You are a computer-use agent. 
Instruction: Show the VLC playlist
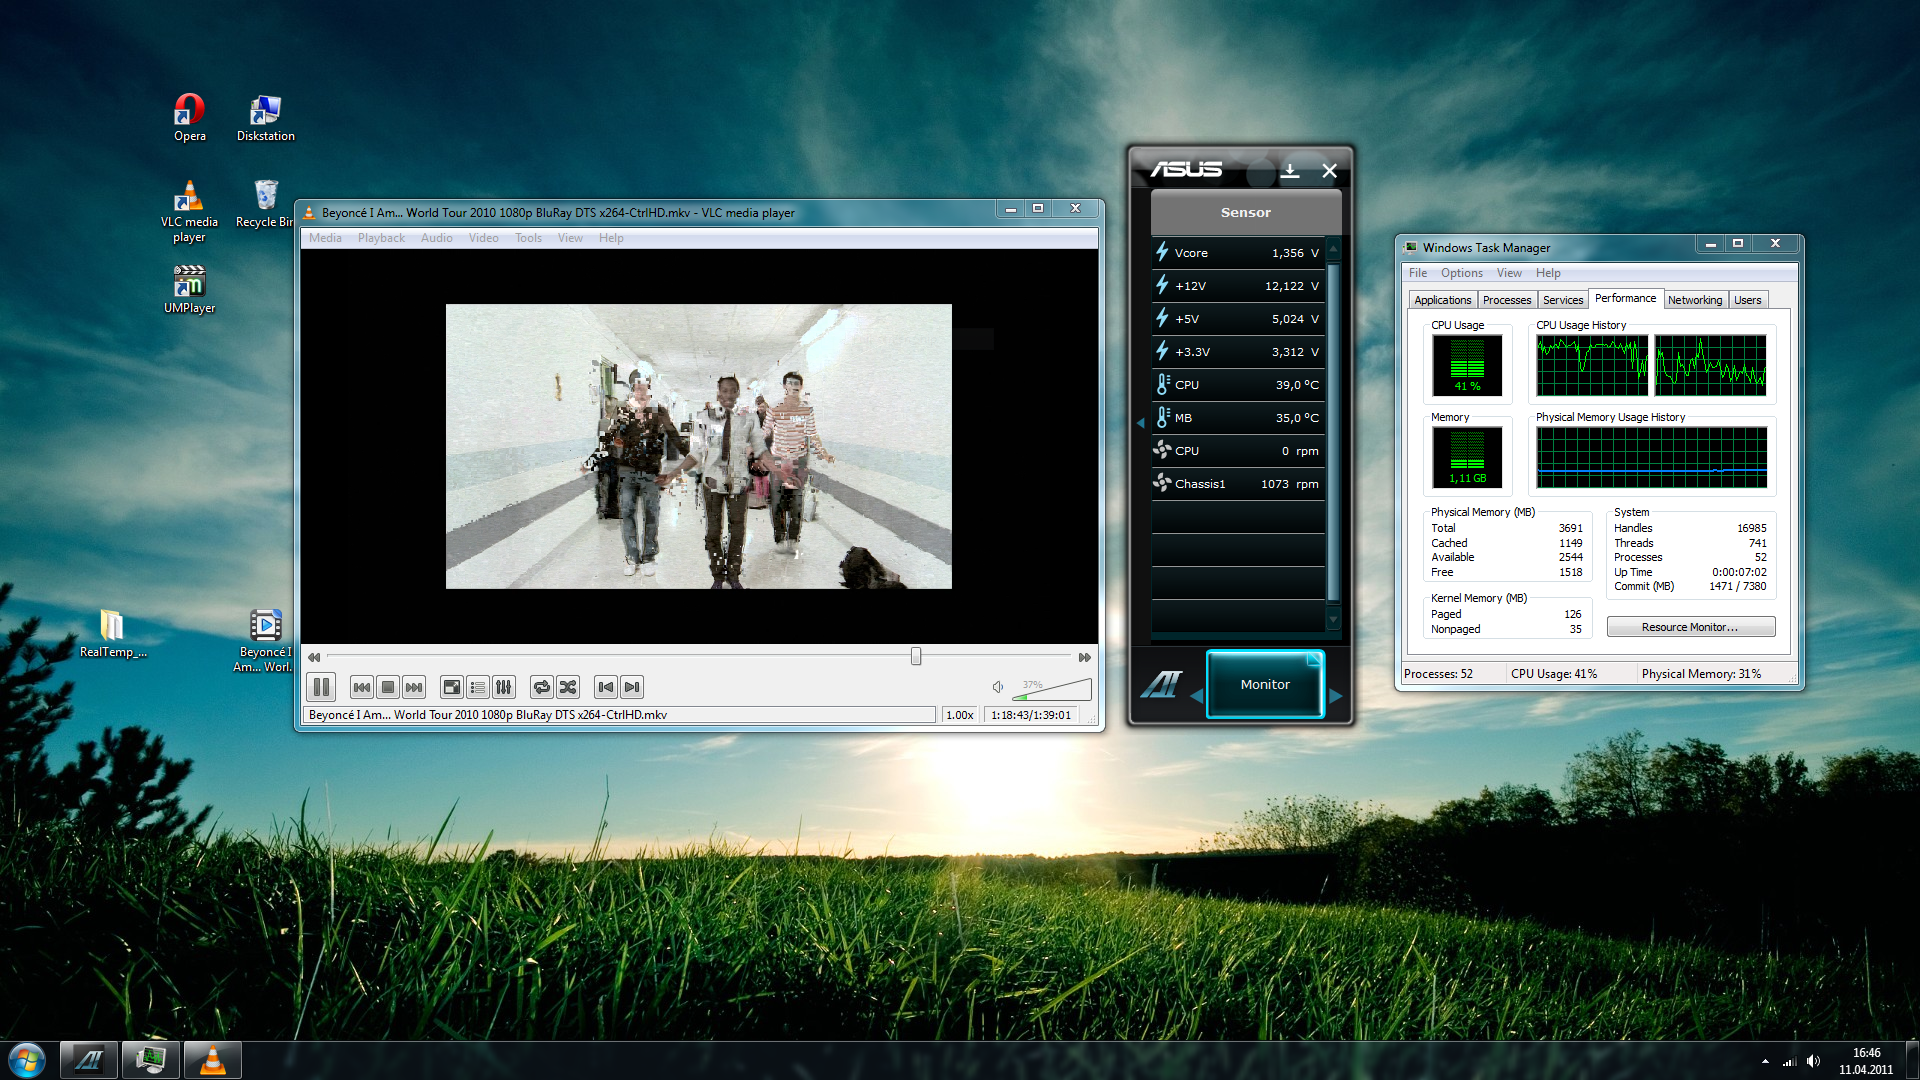coord(478,687)
